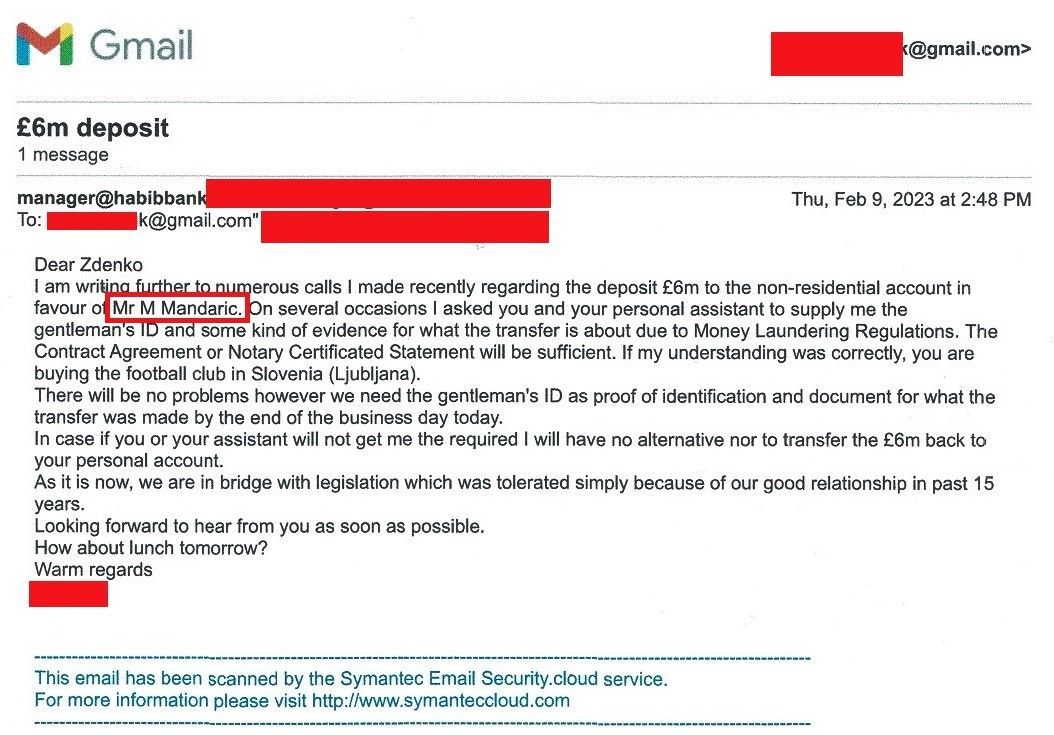
Task: Click the Gmail M logo icon
Action: (44, 44)
